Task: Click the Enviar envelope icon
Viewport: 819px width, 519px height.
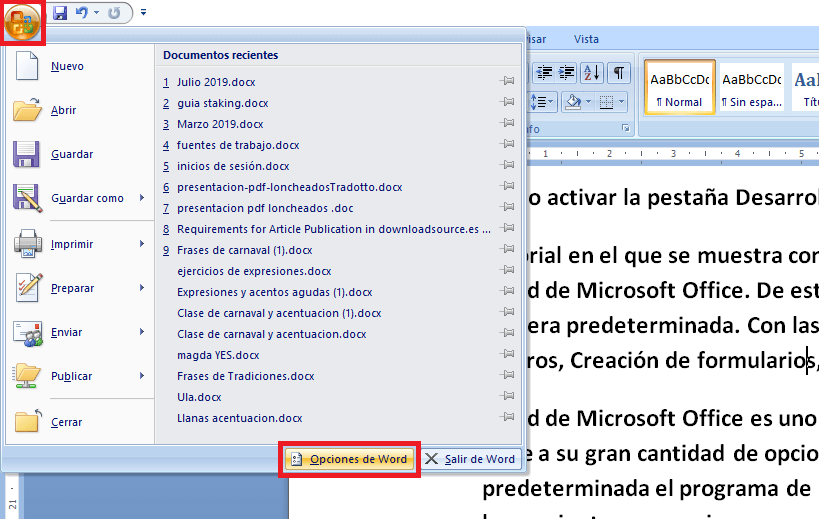Action: click(x=28, y=333)
